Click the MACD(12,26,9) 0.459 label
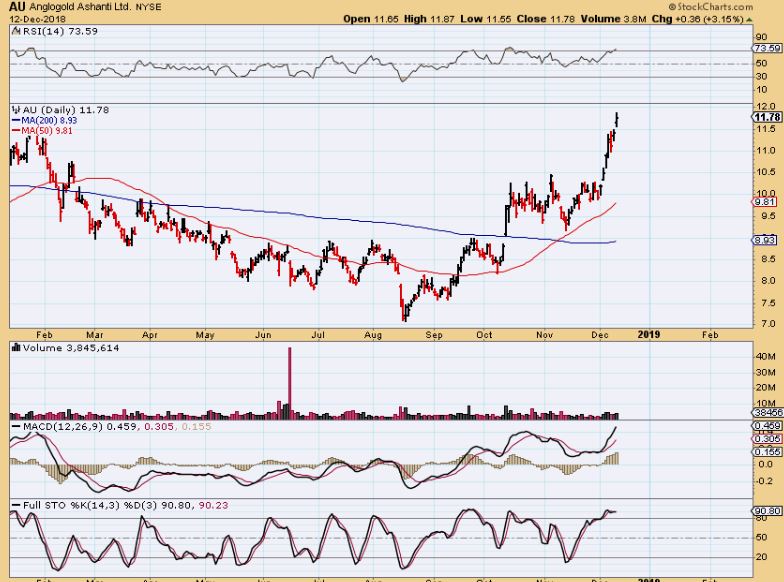 pyautogui.click(x=79, y=426)
